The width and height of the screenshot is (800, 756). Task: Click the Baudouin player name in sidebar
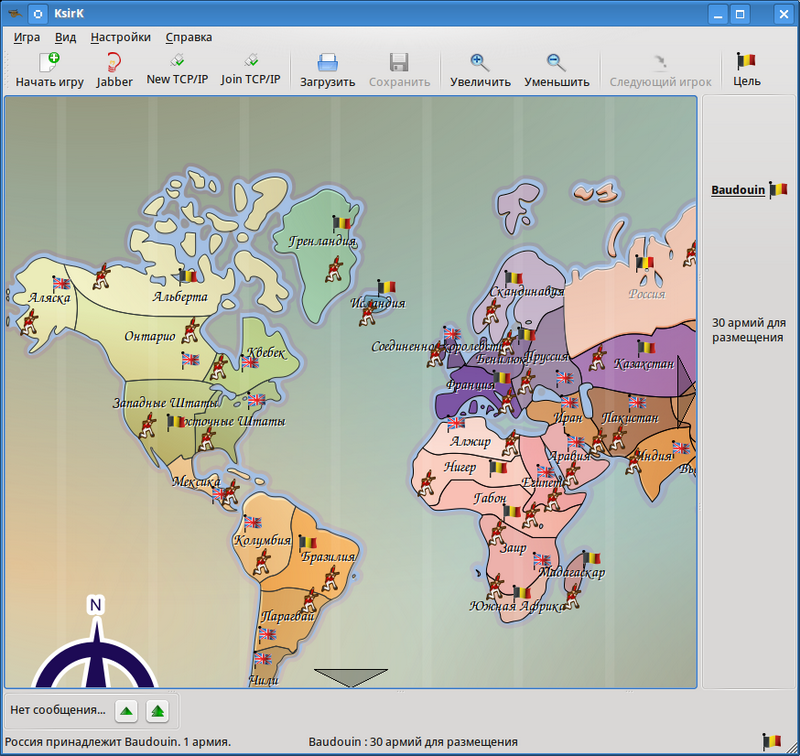(738, 190)
